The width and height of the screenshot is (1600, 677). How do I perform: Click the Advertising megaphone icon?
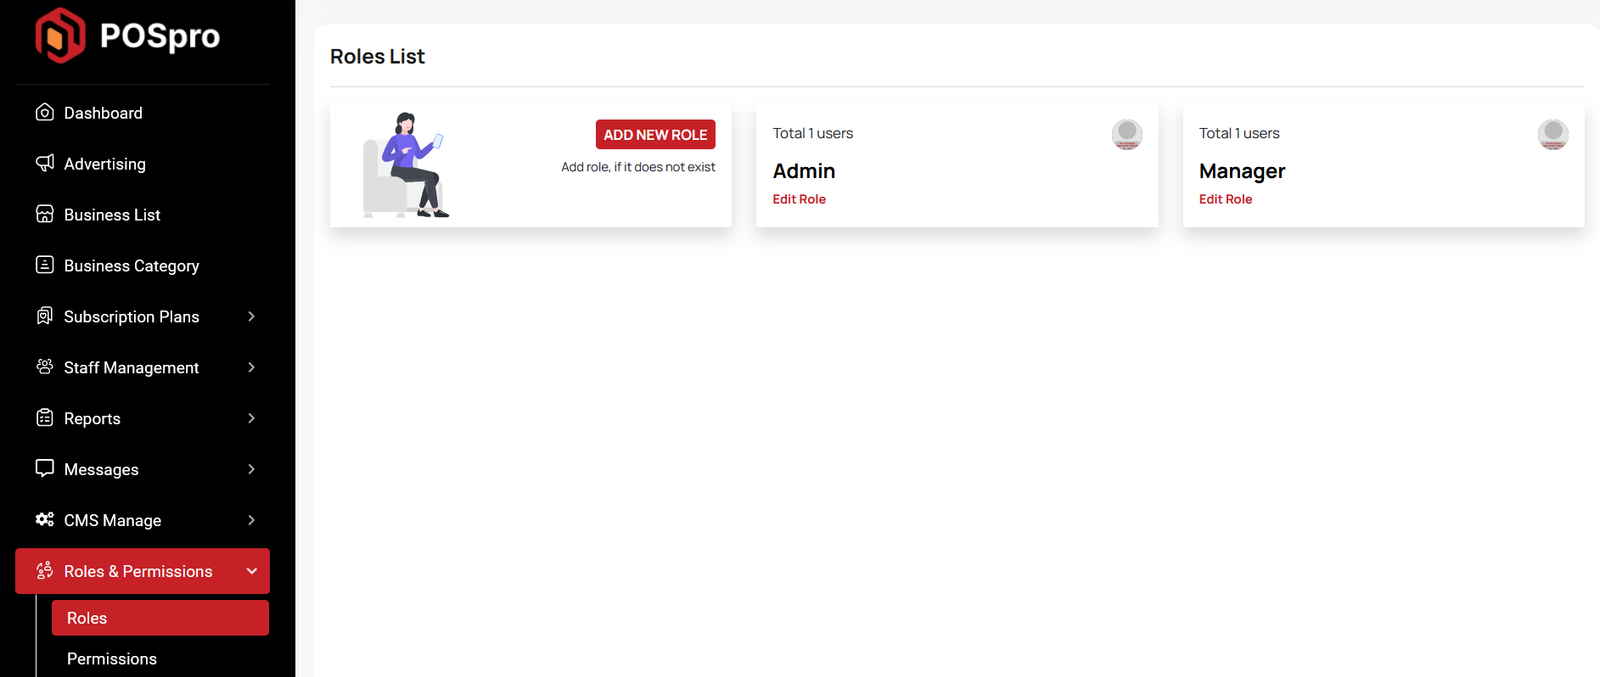[44, 163]
